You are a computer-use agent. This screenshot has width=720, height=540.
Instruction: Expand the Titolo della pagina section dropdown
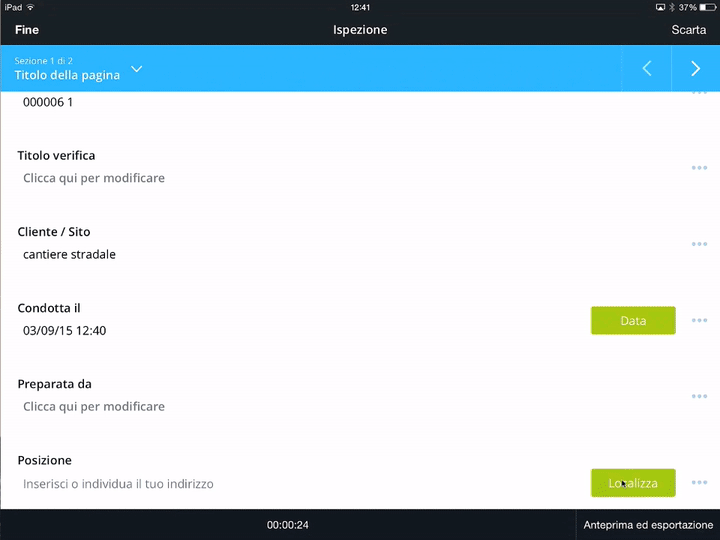coord(136,69)
